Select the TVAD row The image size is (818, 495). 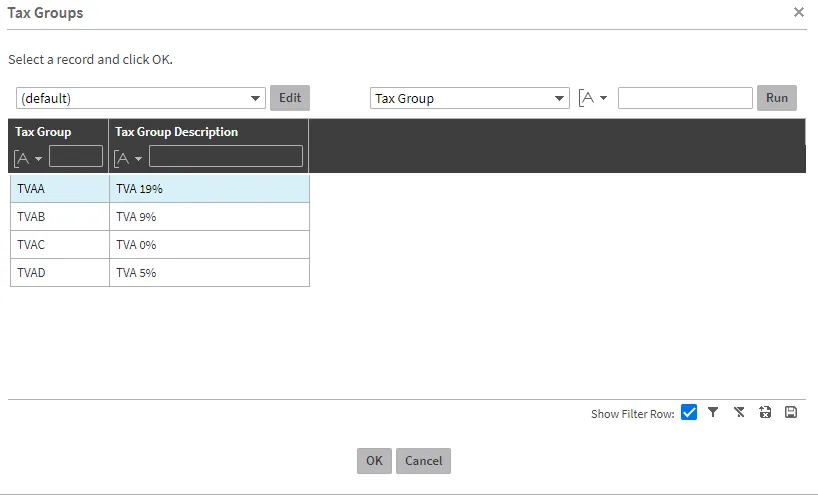(x=160, y=273)
